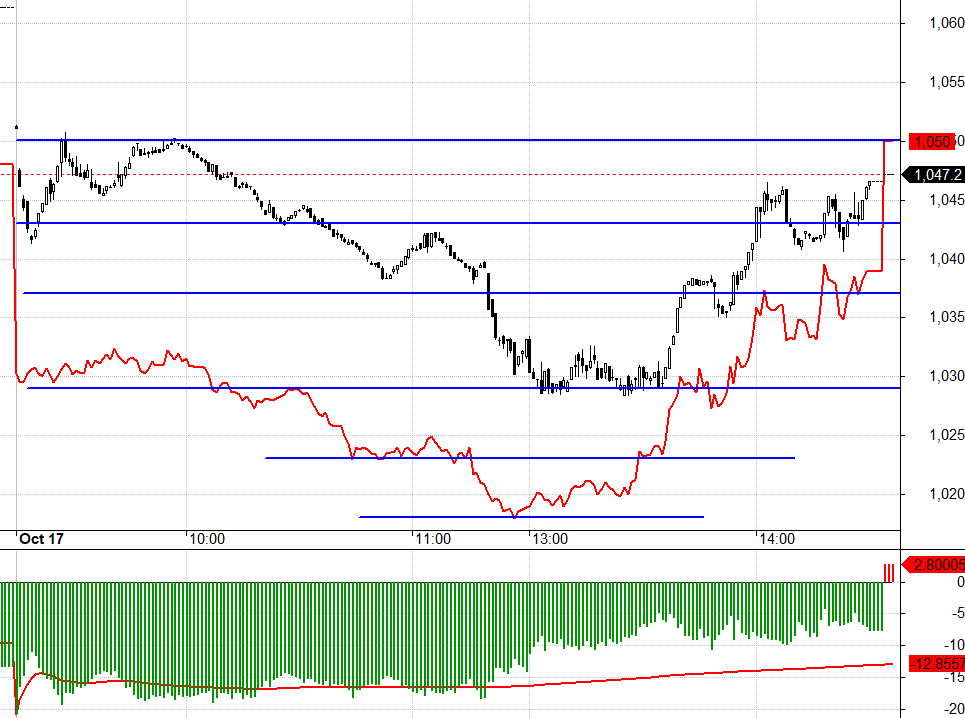
Task: Click the black 1,047.2 current price tag
Action: pos(934,175)
